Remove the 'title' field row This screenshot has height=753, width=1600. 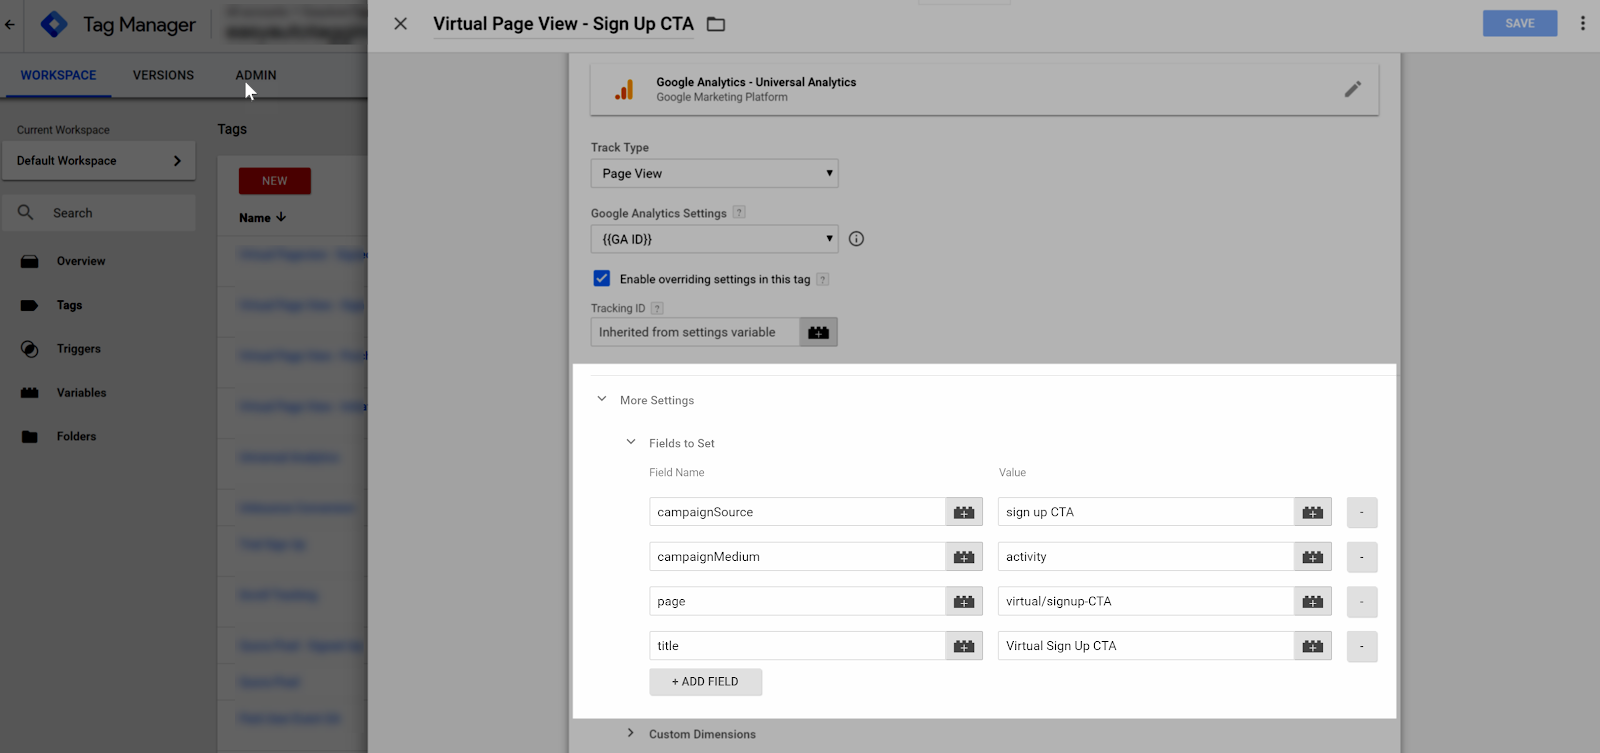point(1362,646)
